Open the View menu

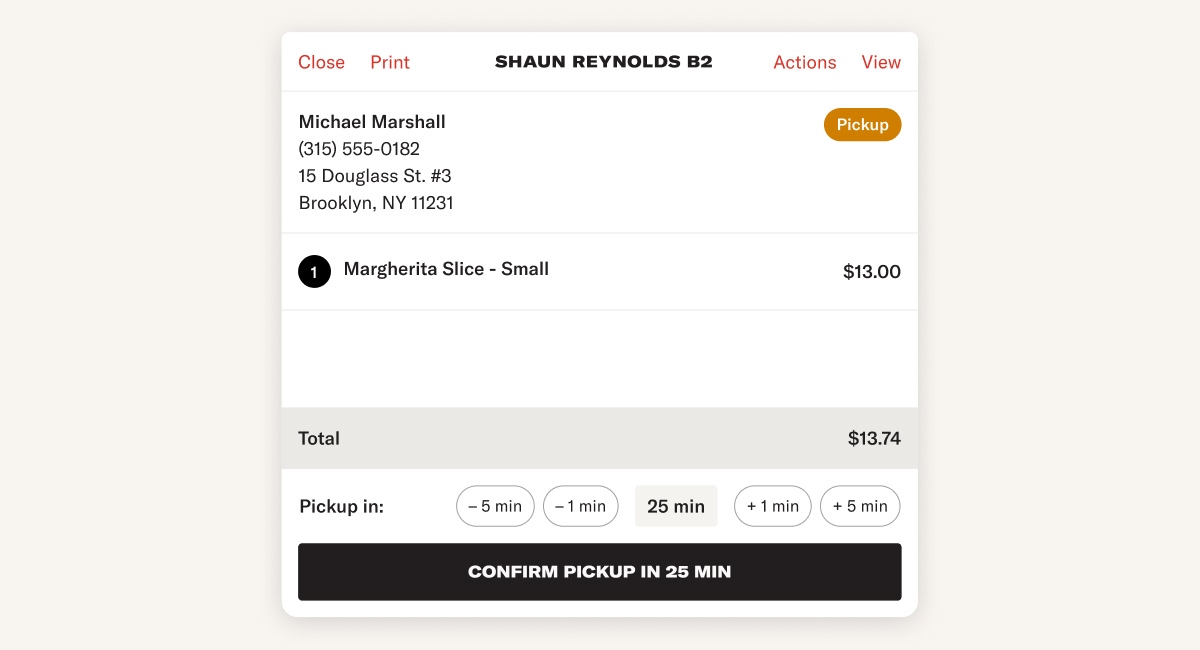881,62
